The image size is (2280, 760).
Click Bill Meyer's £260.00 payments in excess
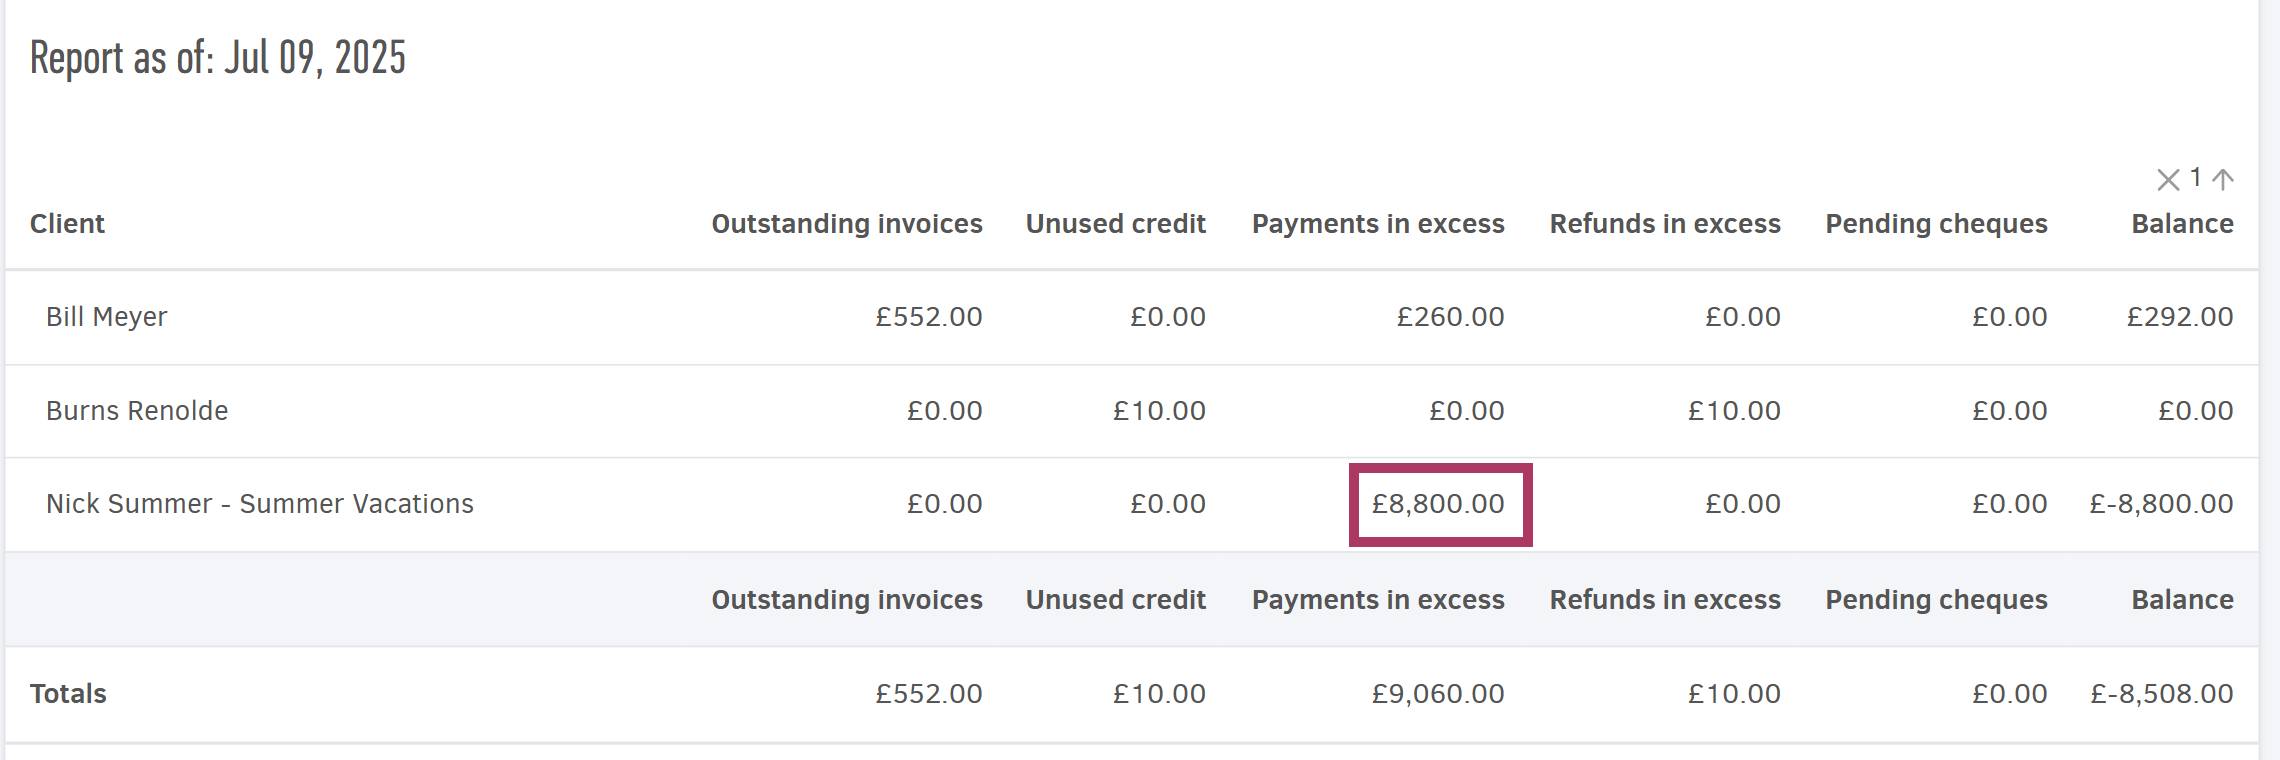pyautogui.click(x=1450, y=317)
